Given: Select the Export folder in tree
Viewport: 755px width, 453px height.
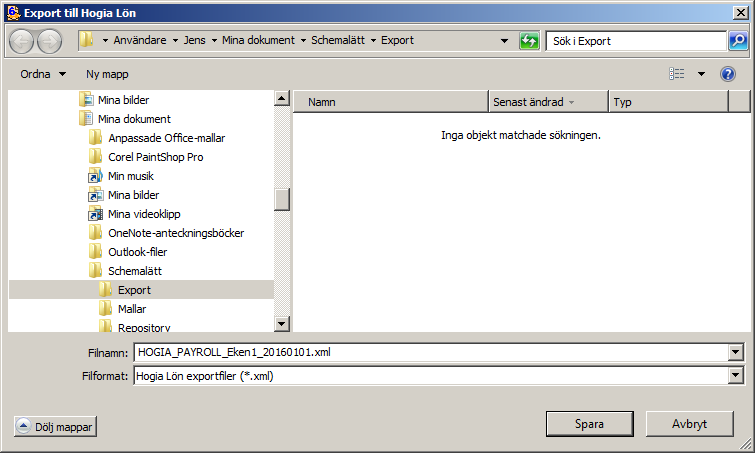Looking at the screenshot, I should (x=134, y=290).
